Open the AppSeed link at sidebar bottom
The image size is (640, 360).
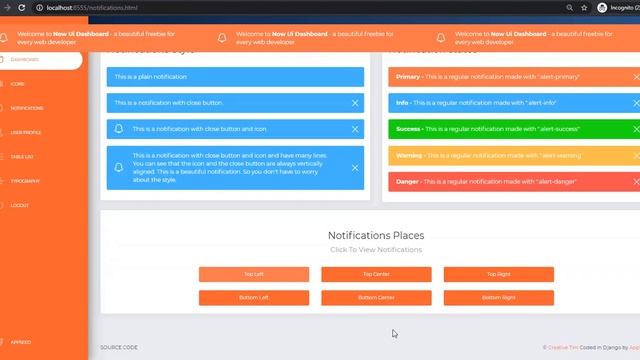(x=20, y=342)
